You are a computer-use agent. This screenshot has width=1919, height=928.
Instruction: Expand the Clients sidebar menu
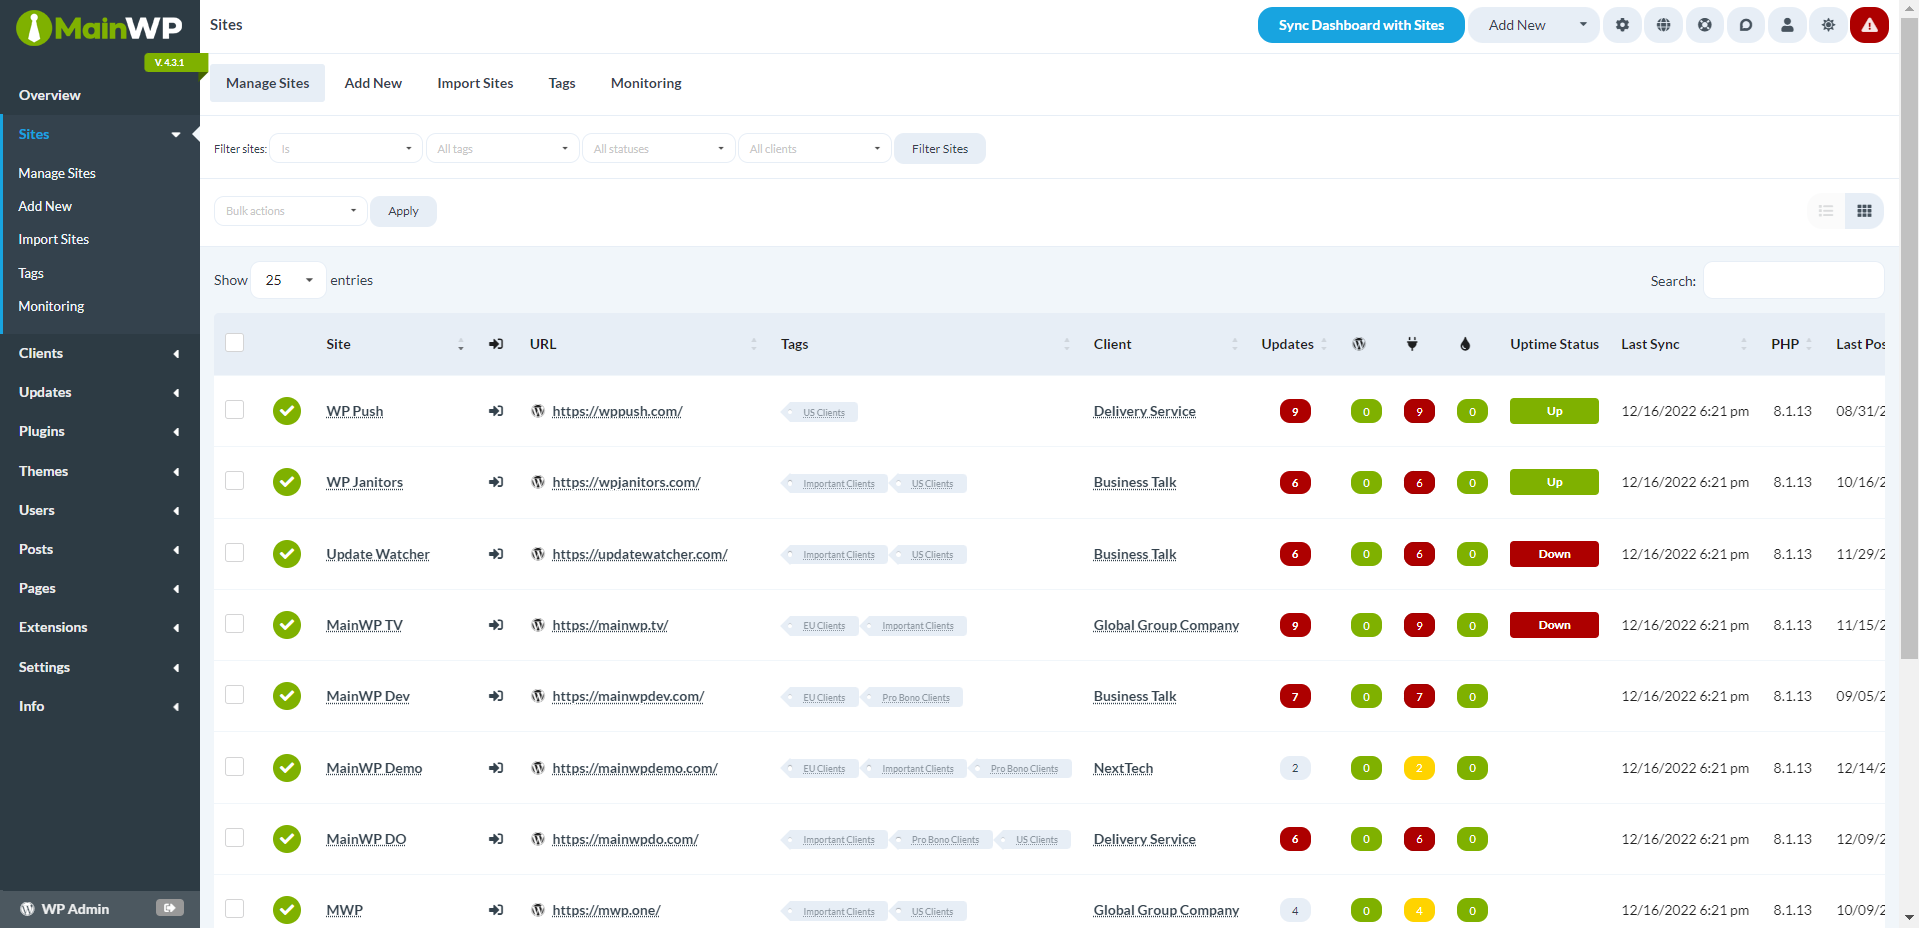100,353
